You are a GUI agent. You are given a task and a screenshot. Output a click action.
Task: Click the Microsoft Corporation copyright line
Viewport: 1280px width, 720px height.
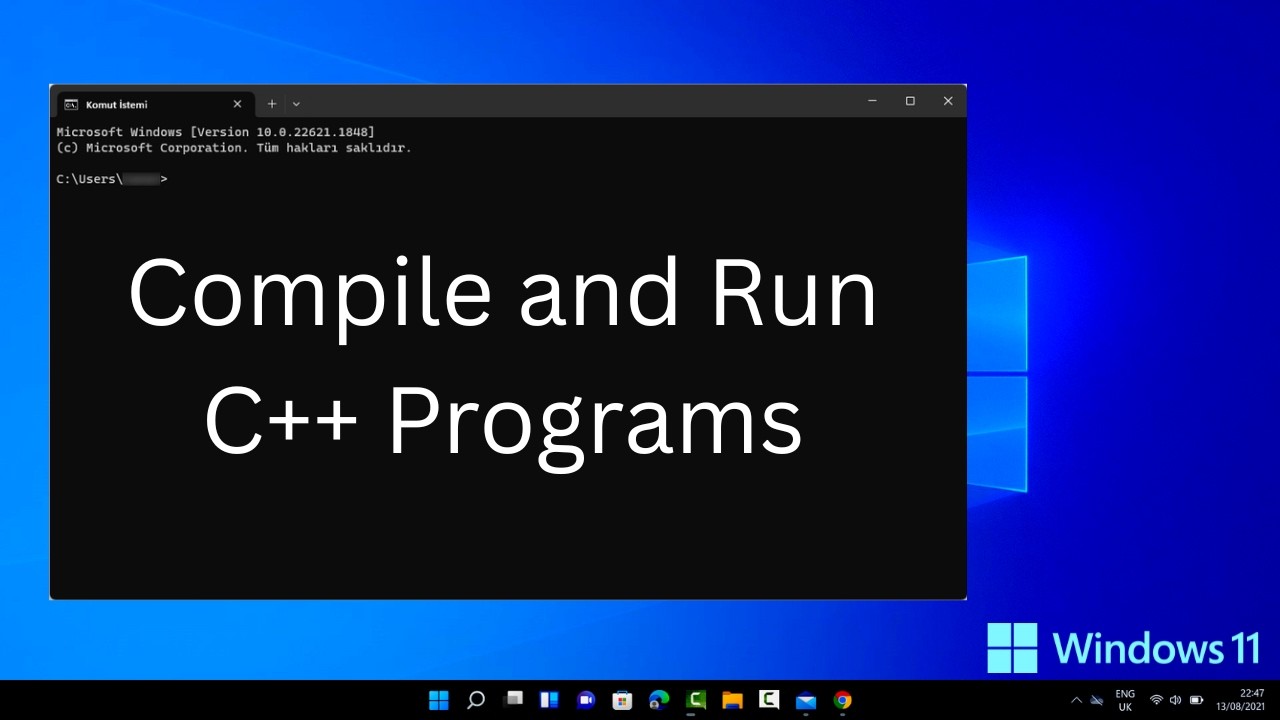234,148
